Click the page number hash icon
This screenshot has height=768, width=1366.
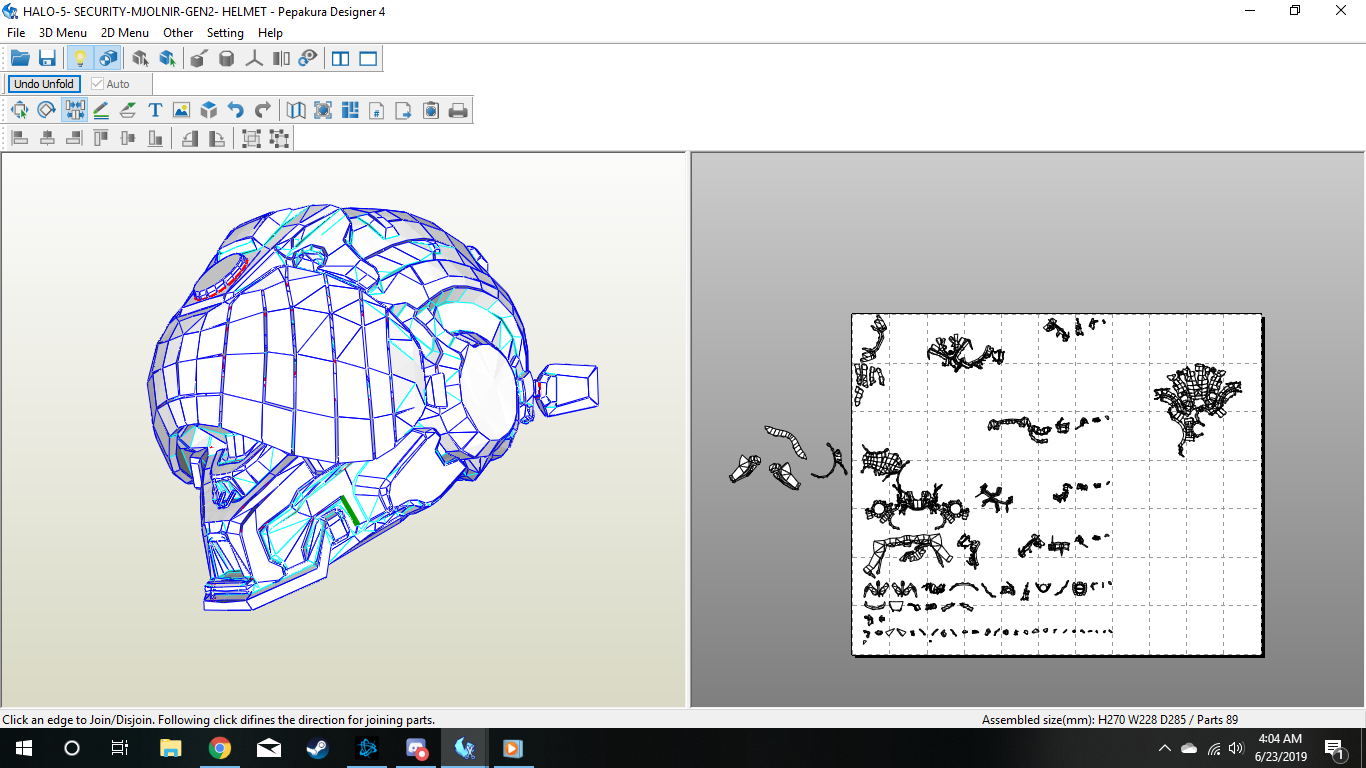[x=377, y=110]
